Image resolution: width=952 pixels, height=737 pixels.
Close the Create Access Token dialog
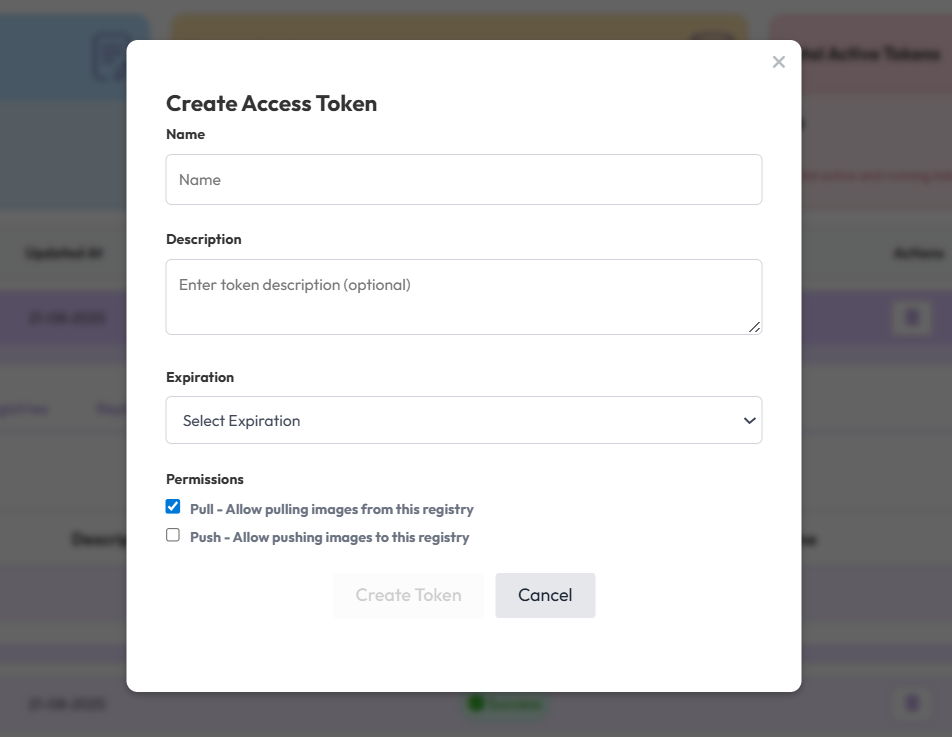tap(779, 62)
